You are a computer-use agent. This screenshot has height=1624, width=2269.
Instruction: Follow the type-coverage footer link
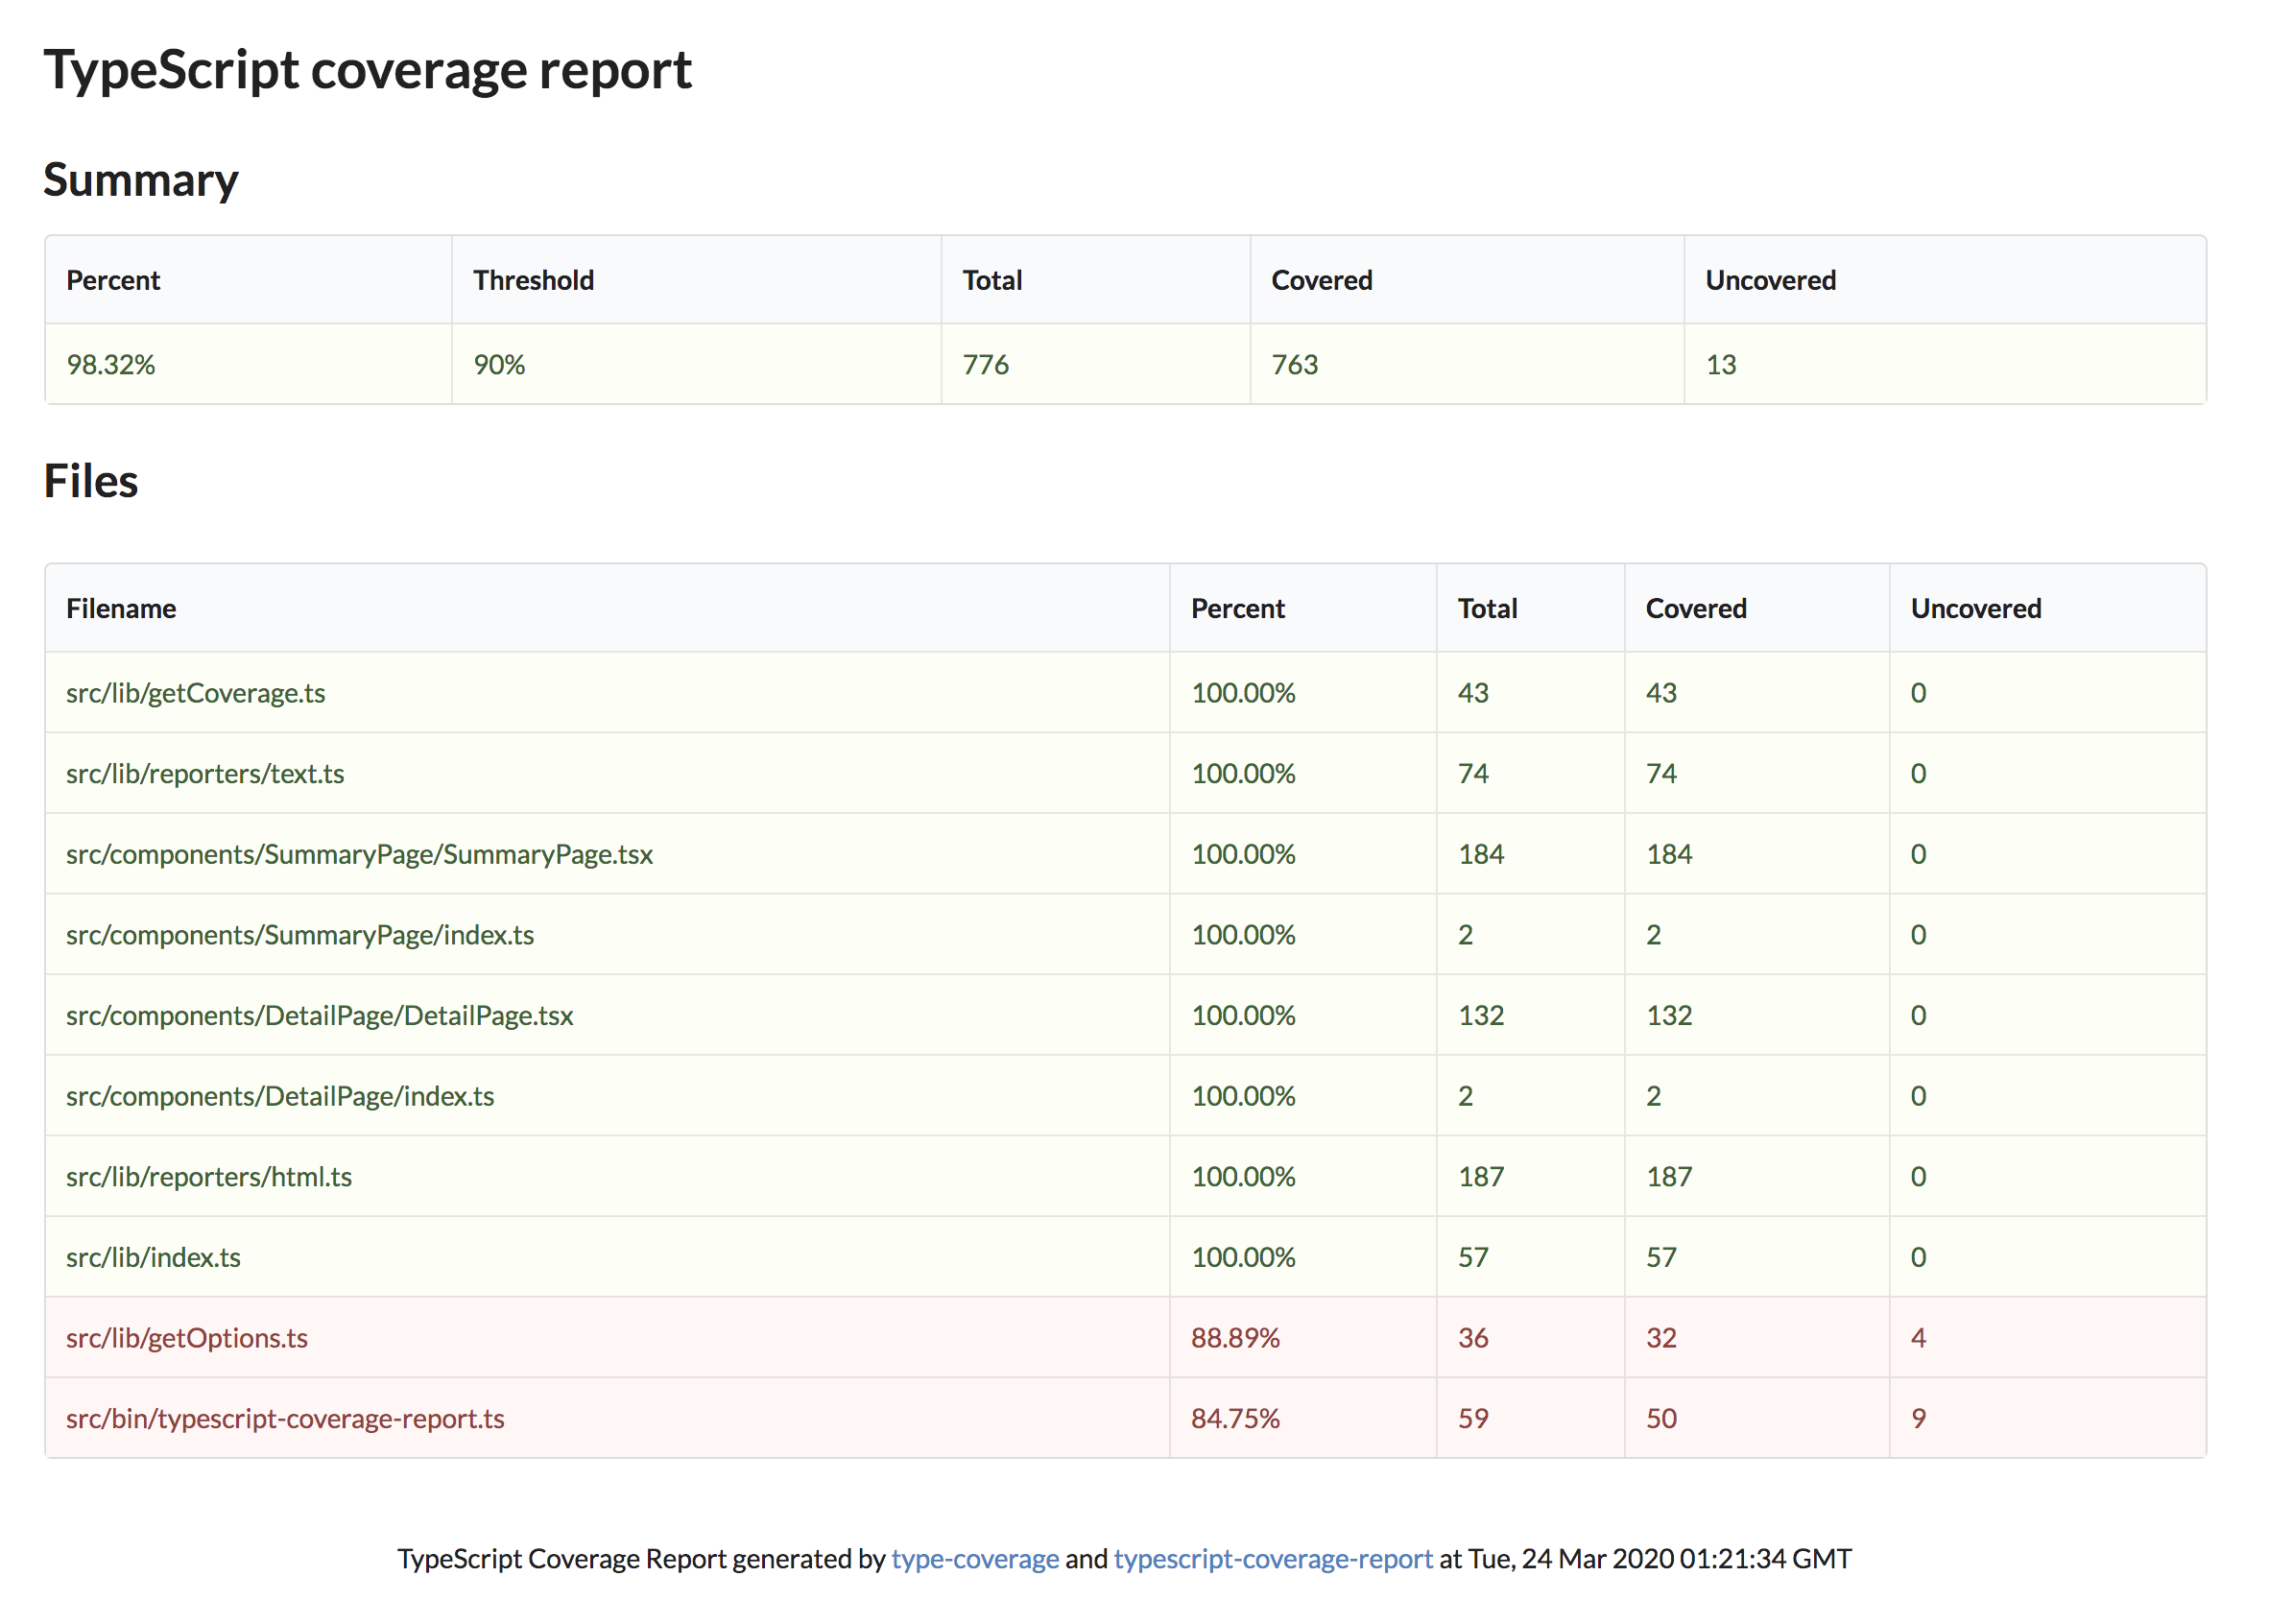[974, 1558]
